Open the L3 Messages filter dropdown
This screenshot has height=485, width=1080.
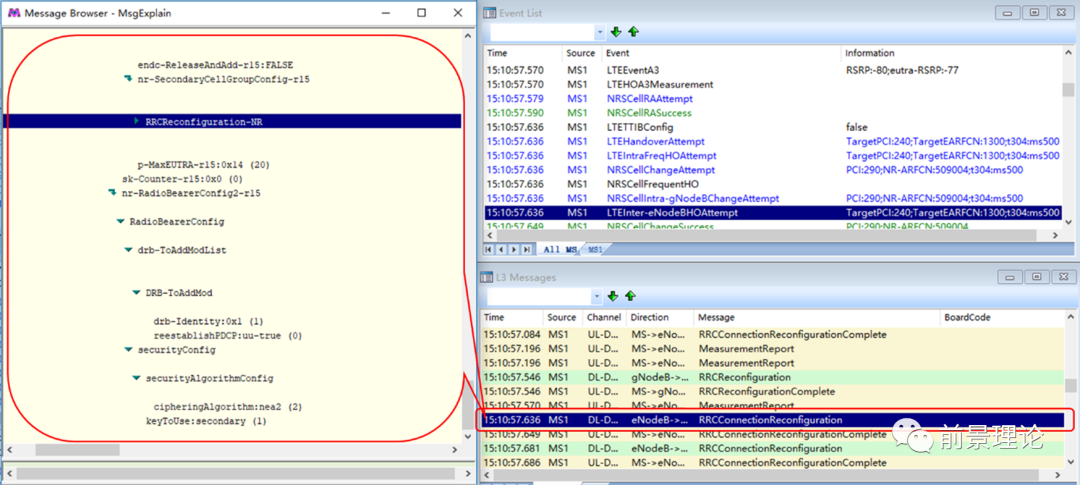click(x=596, y=296)
